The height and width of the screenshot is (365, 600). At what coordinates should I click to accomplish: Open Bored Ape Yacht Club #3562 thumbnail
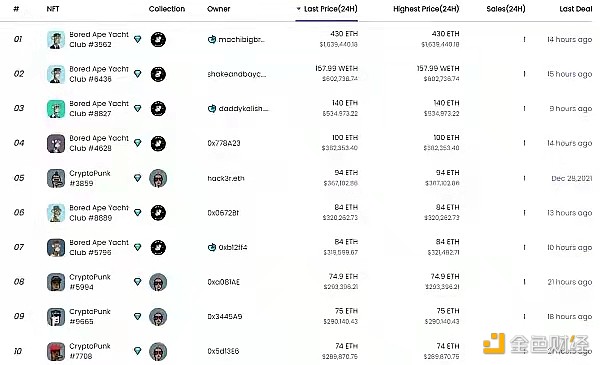pos(56,40)
